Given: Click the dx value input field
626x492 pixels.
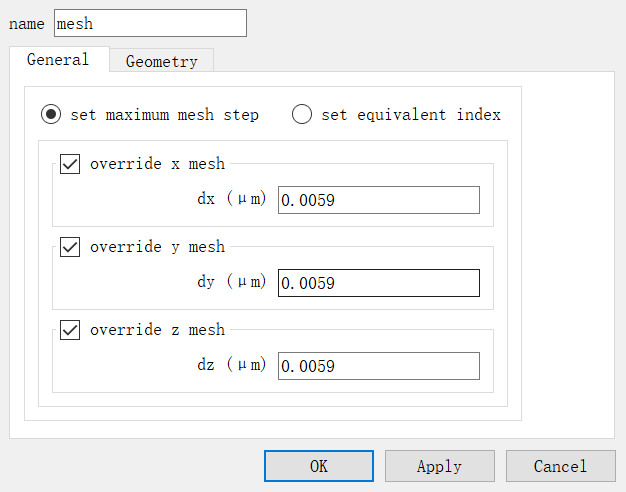Looking at the screenshot, I should 378,200.
